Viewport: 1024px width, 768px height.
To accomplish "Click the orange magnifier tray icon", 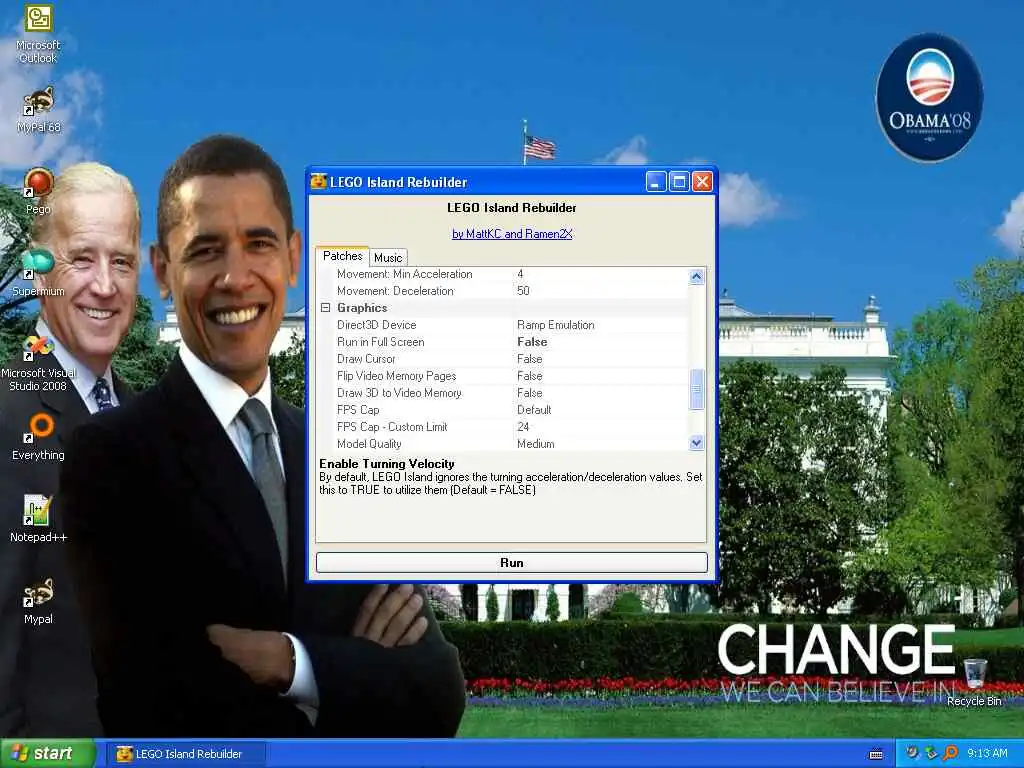I will 950,754.
